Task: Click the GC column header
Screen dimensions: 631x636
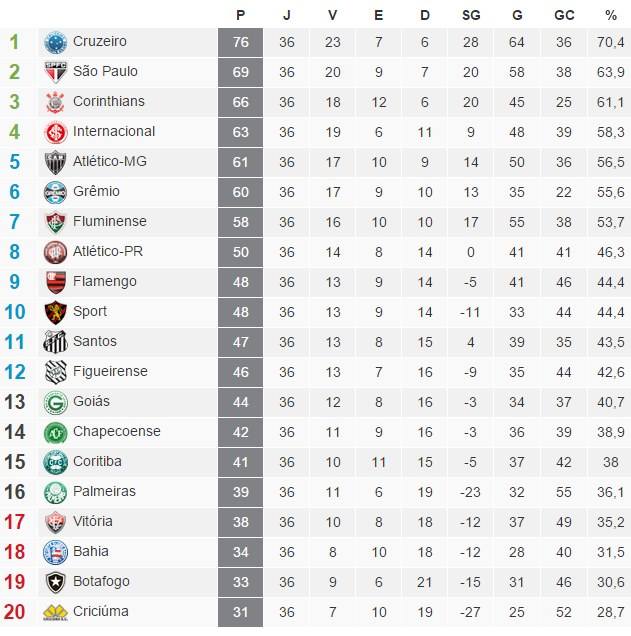Action: pyautogui.click(x=564, y=15)
